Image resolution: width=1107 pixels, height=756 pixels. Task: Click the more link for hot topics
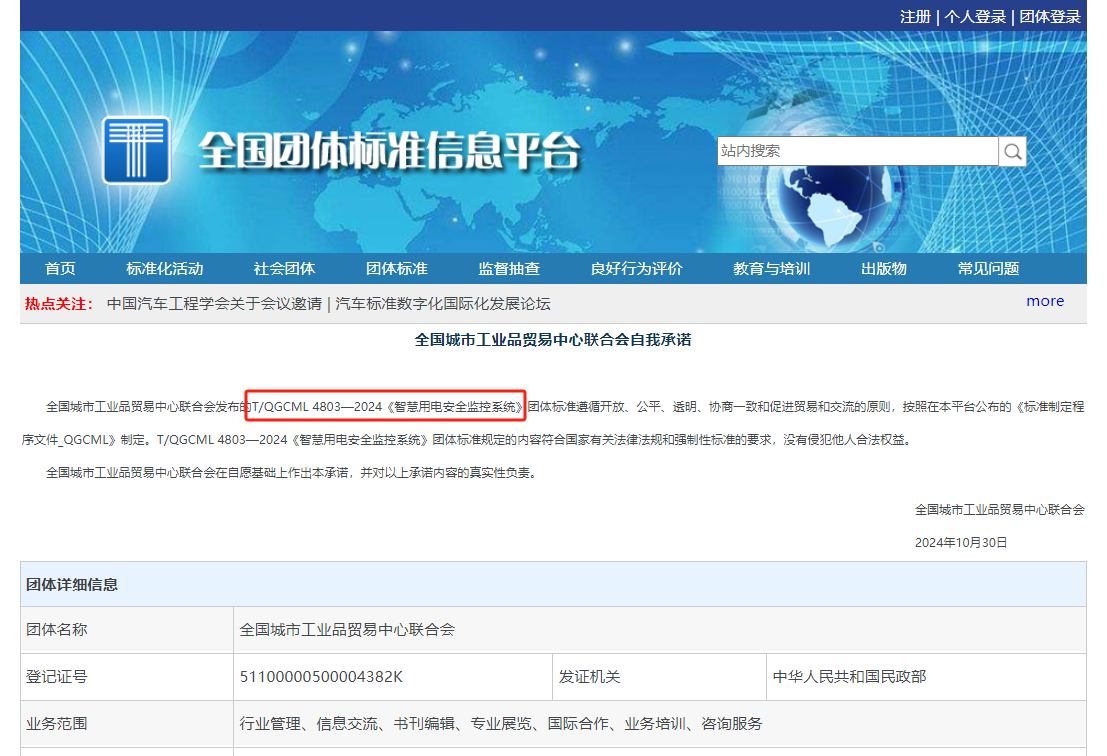click(x=1044, y=301)
